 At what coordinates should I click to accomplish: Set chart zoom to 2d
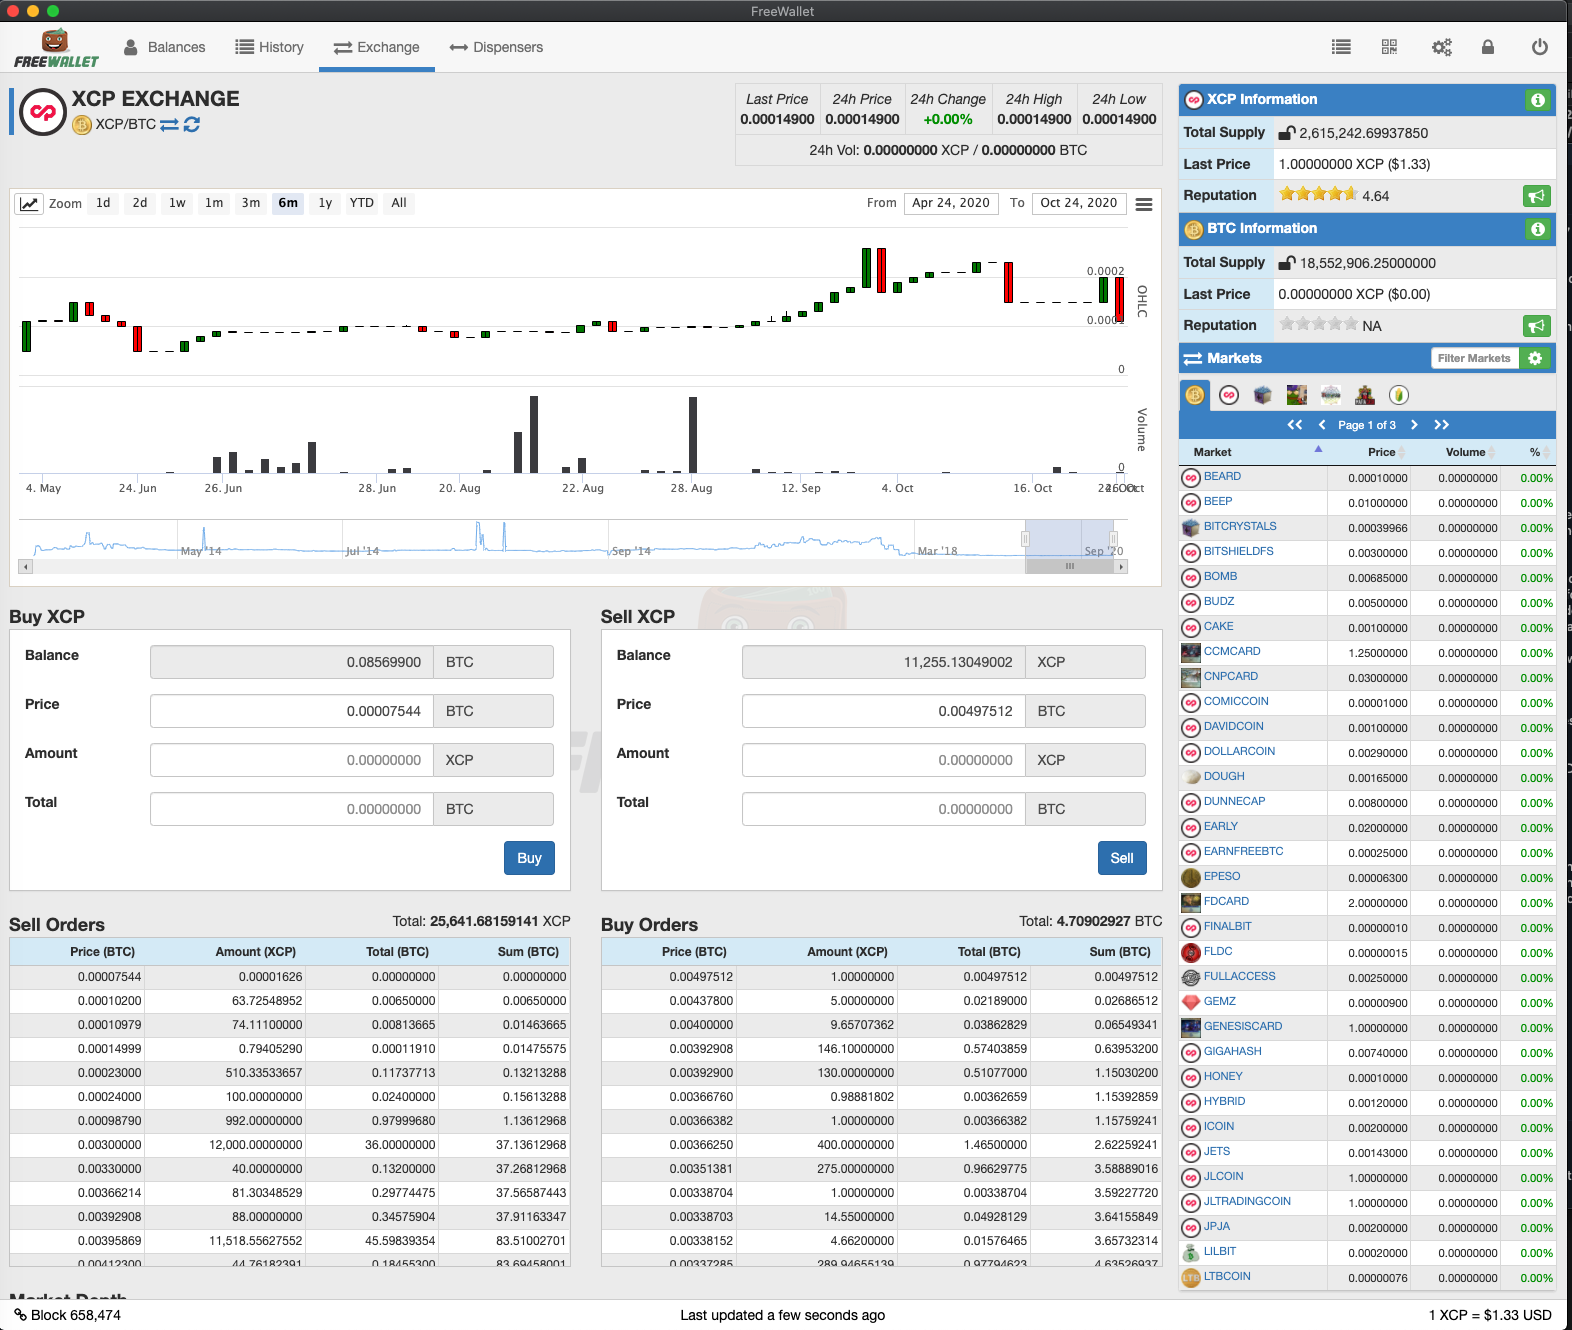point(140,203)
